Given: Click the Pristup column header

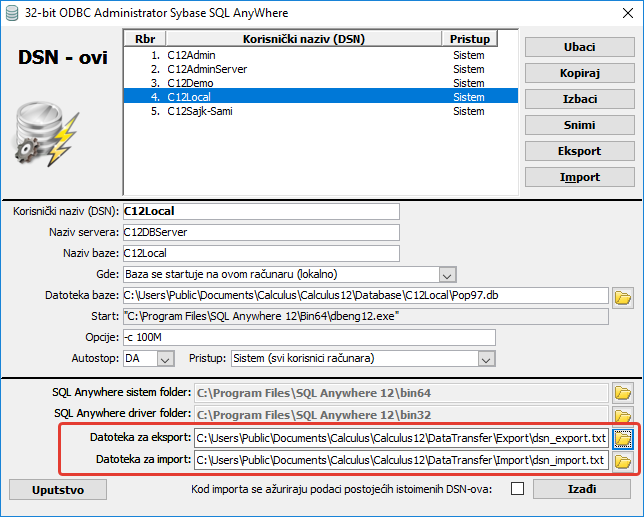Looking at the screenshot, I should click(470, 39).
